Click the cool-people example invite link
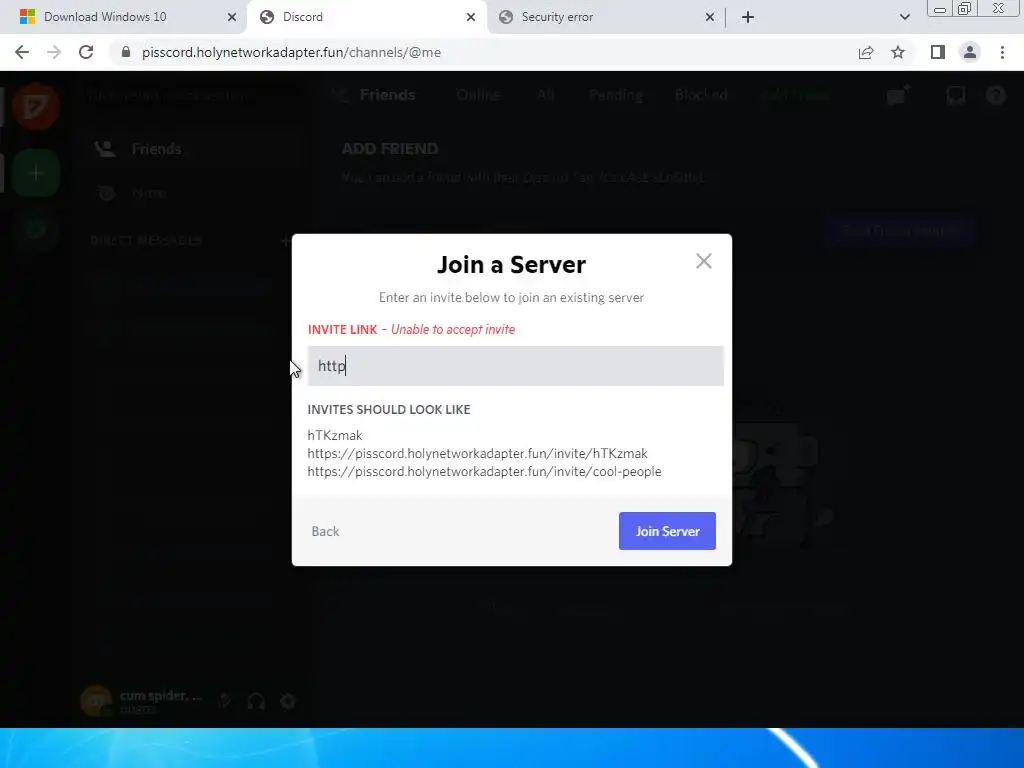The height and width of the screenshot is (768, 1024). pyautogui.click(x=484, y=472)
